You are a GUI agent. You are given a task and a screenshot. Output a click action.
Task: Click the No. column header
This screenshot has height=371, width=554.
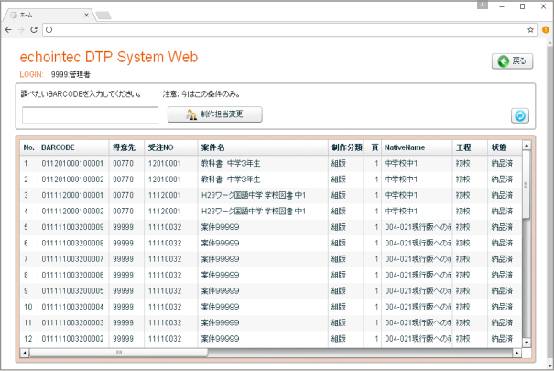(29, 148)
